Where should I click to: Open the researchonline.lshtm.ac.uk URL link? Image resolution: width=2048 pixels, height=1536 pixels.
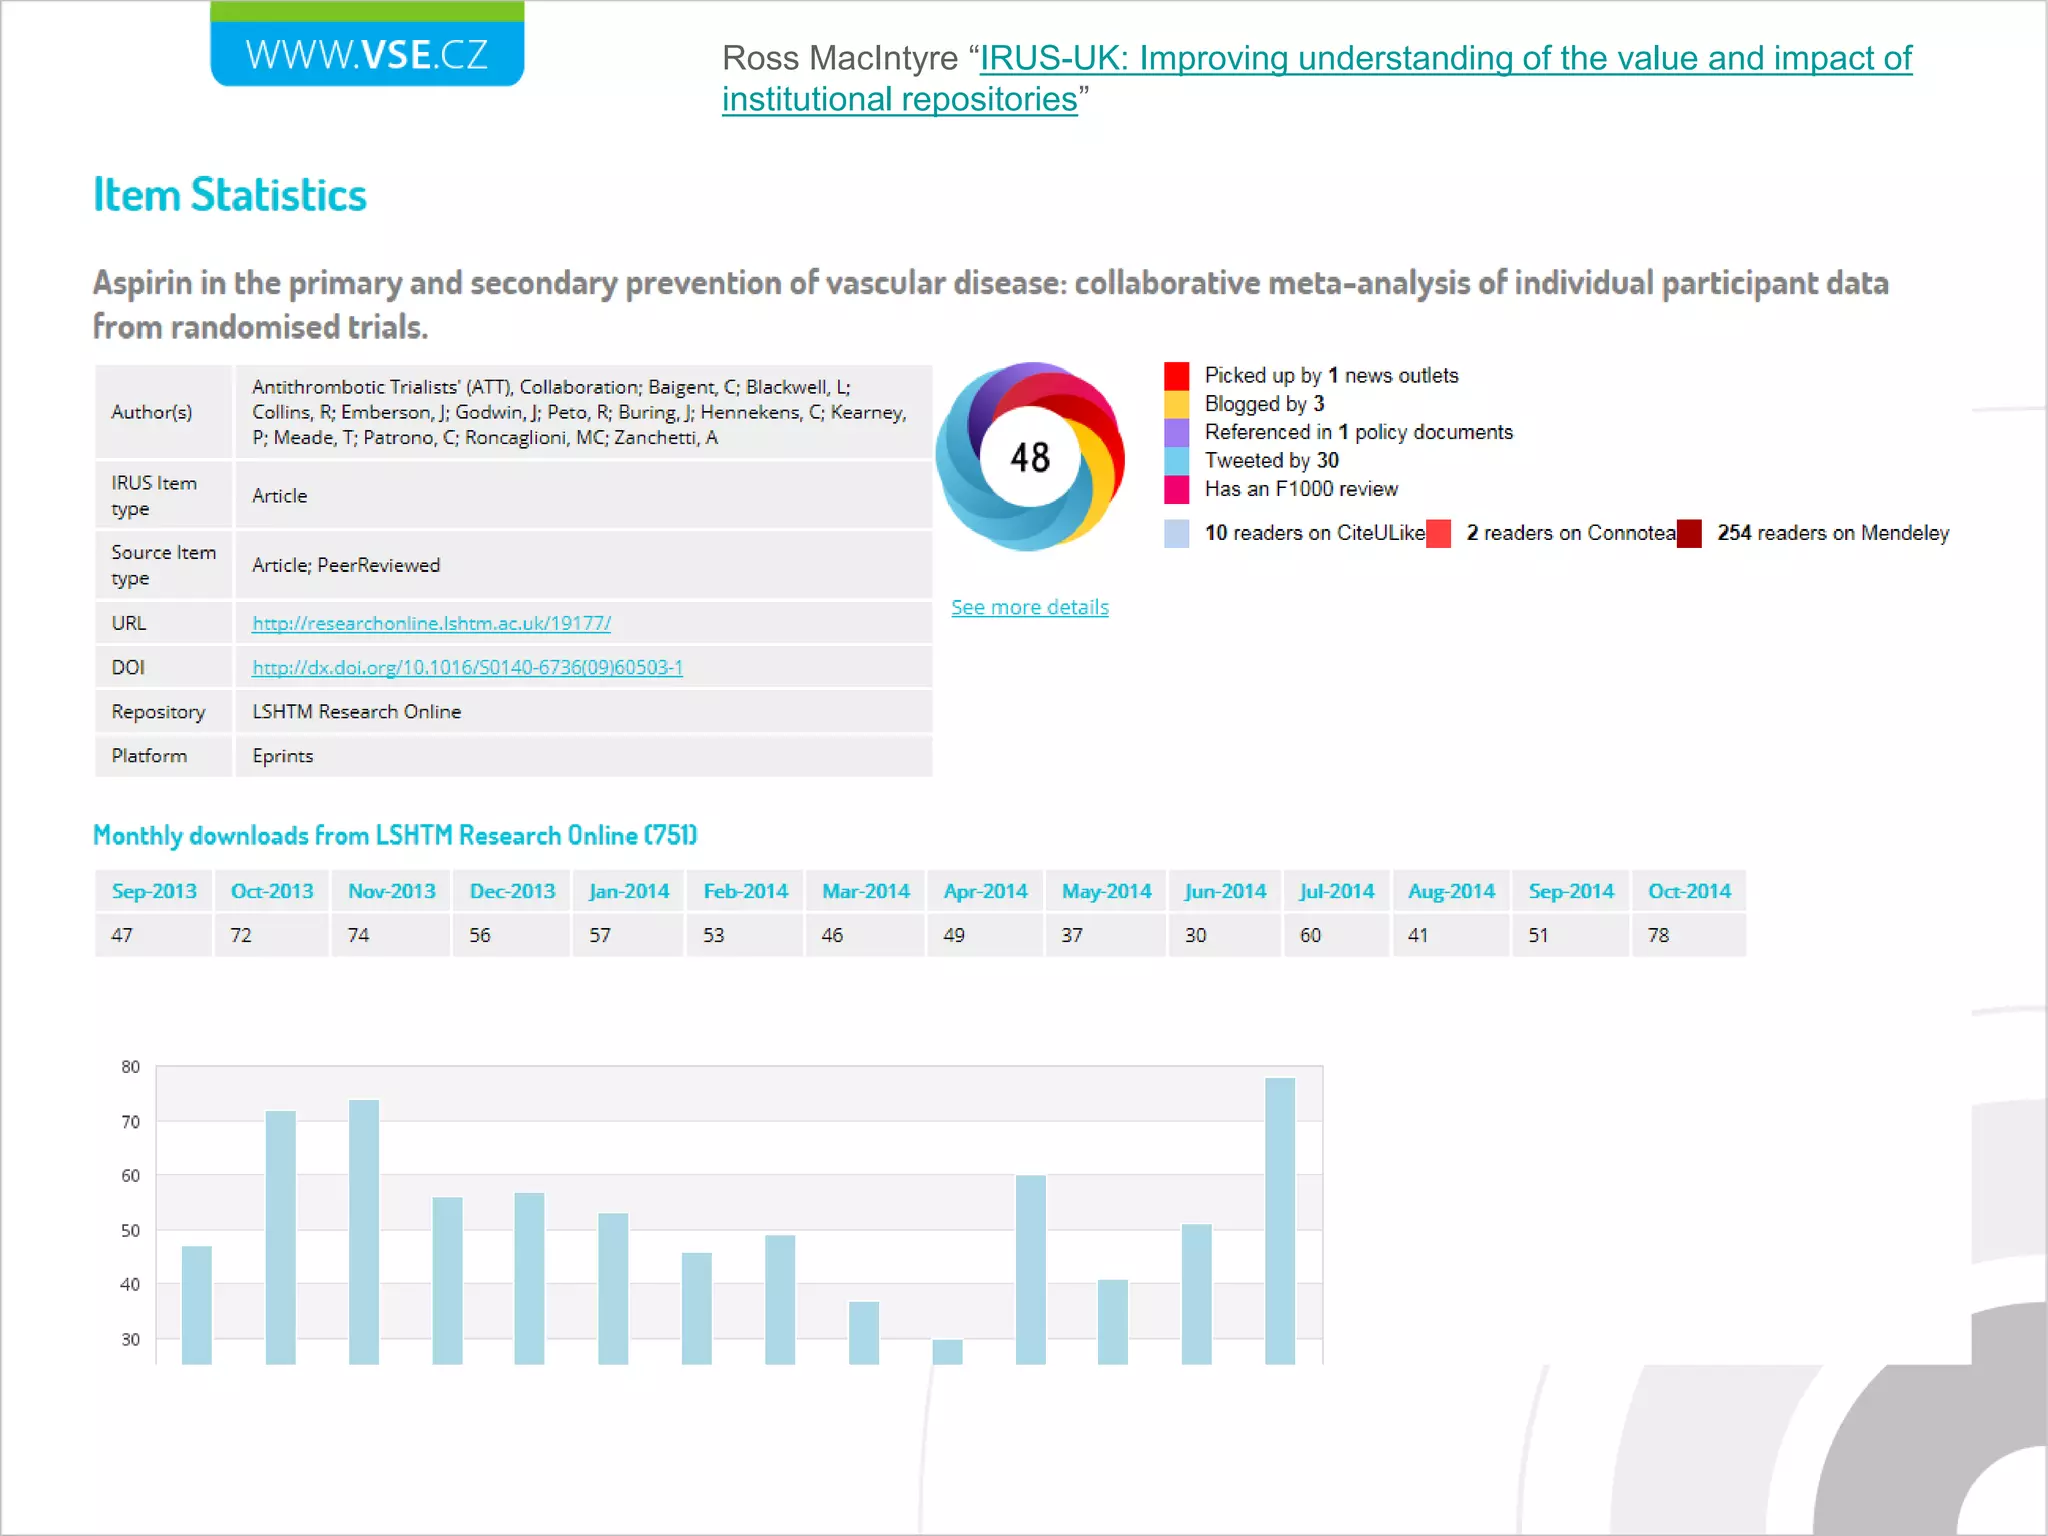[x=431, y=623]
